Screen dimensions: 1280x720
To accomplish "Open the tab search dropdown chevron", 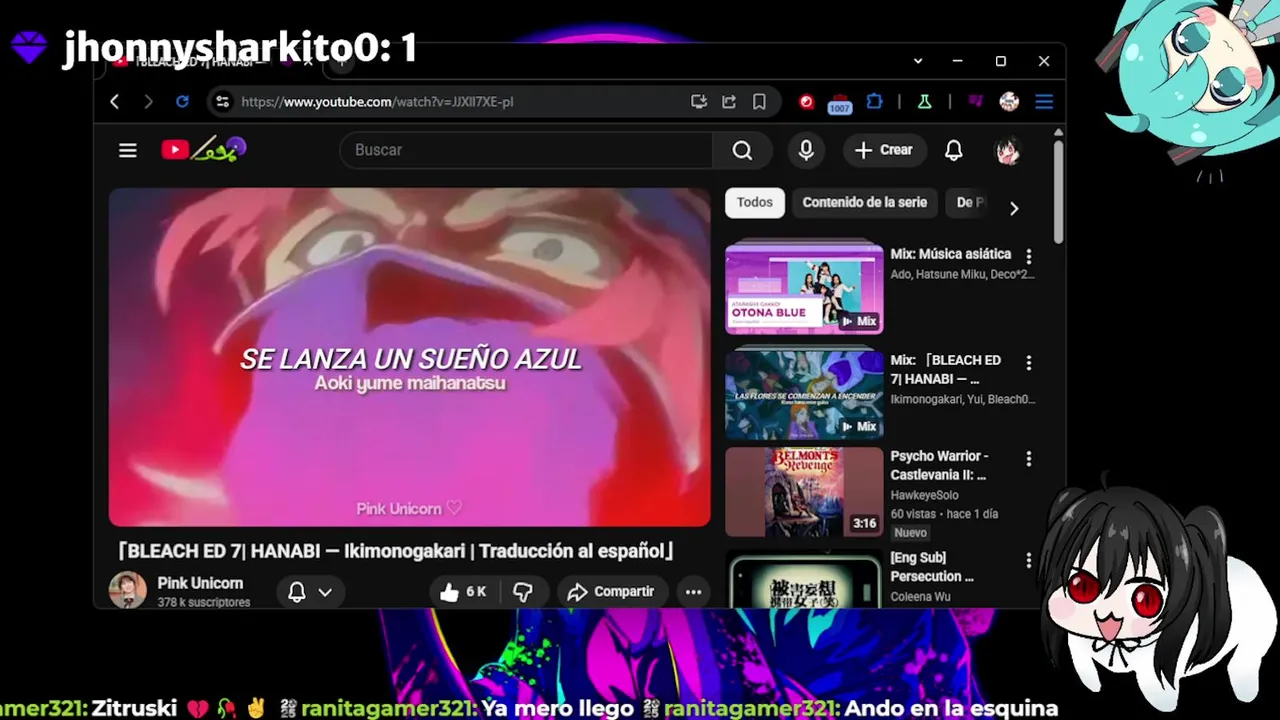I will (x=918, y=61).
